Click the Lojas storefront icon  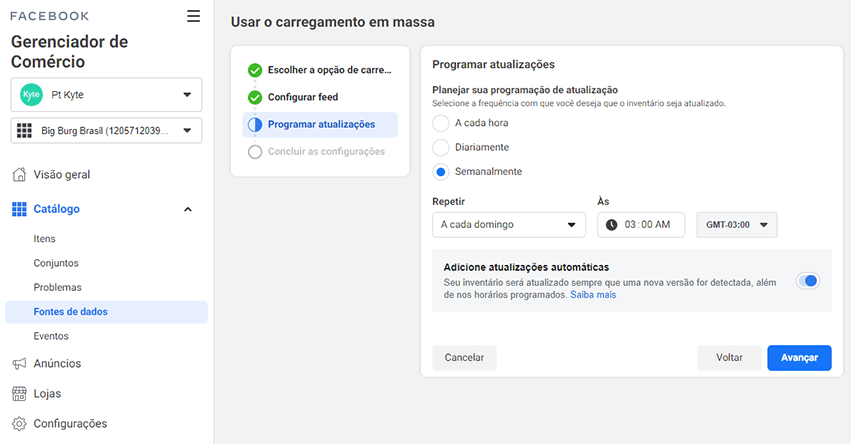click(19, 394)
